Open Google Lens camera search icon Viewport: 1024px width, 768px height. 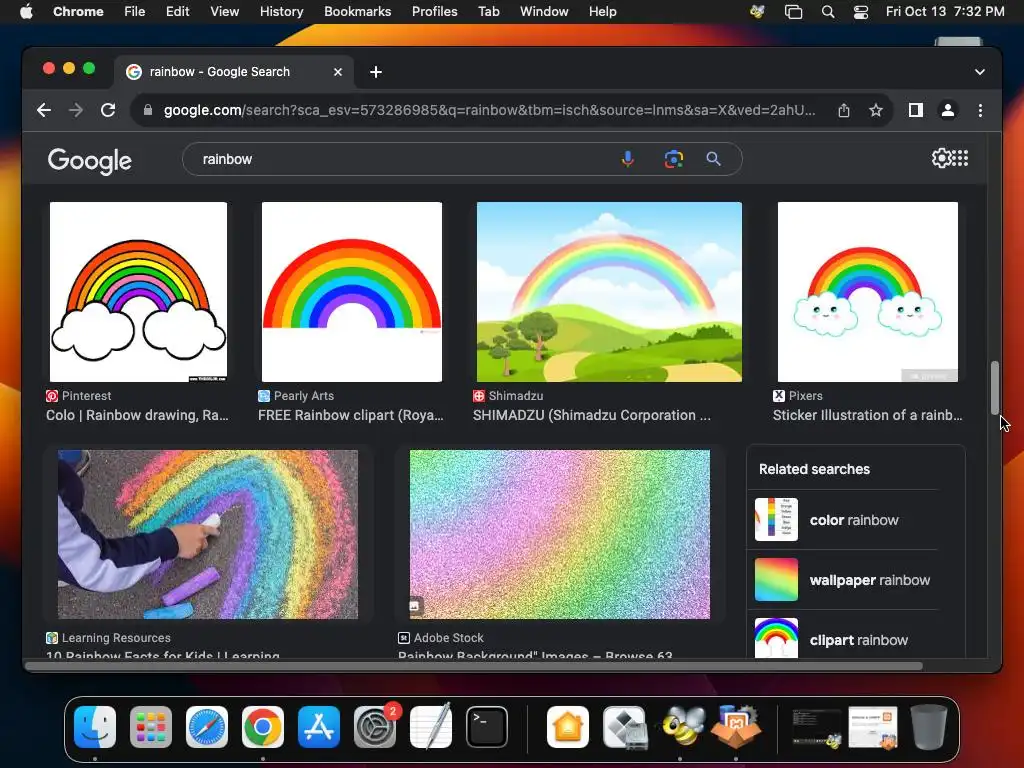tap(673, 159)
